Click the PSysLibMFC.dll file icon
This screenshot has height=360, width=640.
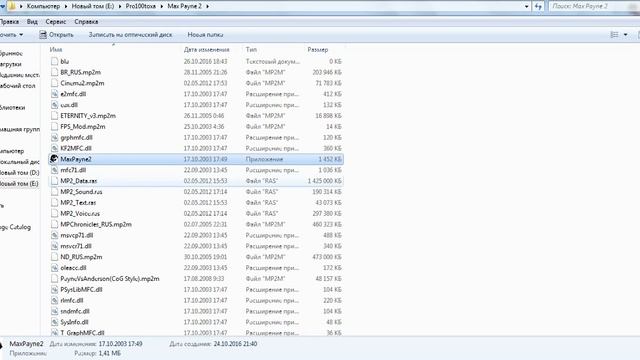coord(54,289)
